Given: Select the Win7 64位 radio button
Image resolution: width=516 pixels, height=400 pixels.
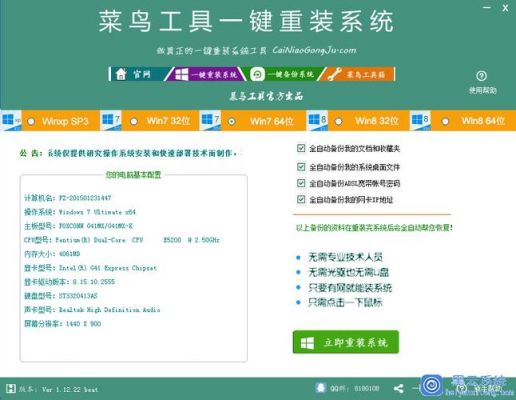Looking at the screenshot, I should pos(231,121).
